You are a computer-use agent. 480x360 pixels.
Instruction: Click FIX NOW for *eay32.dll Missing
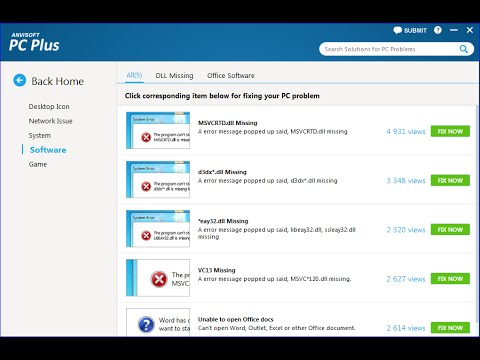coord(450,229)
